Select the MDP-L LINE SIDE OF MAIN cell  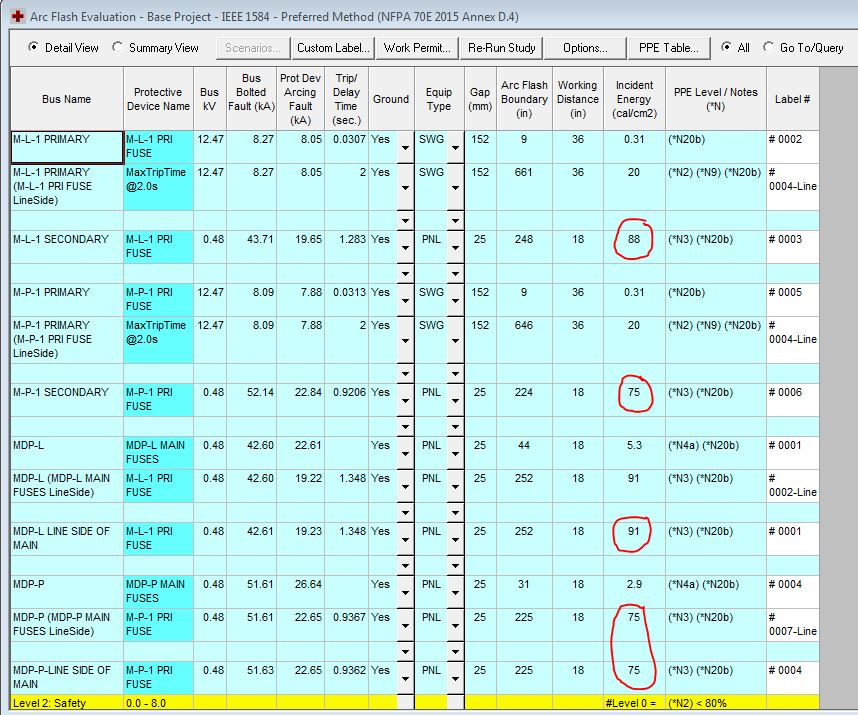coord(67,539)
